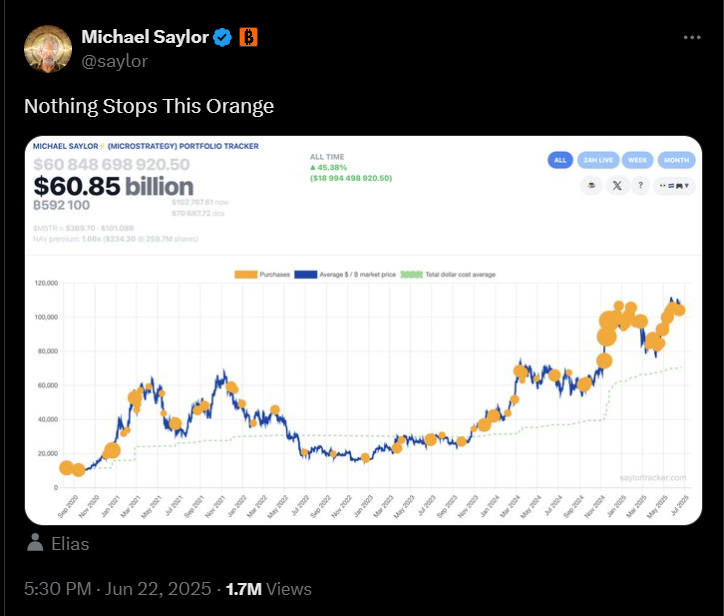The height and width of the screenshot is (616, 724).
Task: Open the @saylor handle link
Action: [115, 61]
